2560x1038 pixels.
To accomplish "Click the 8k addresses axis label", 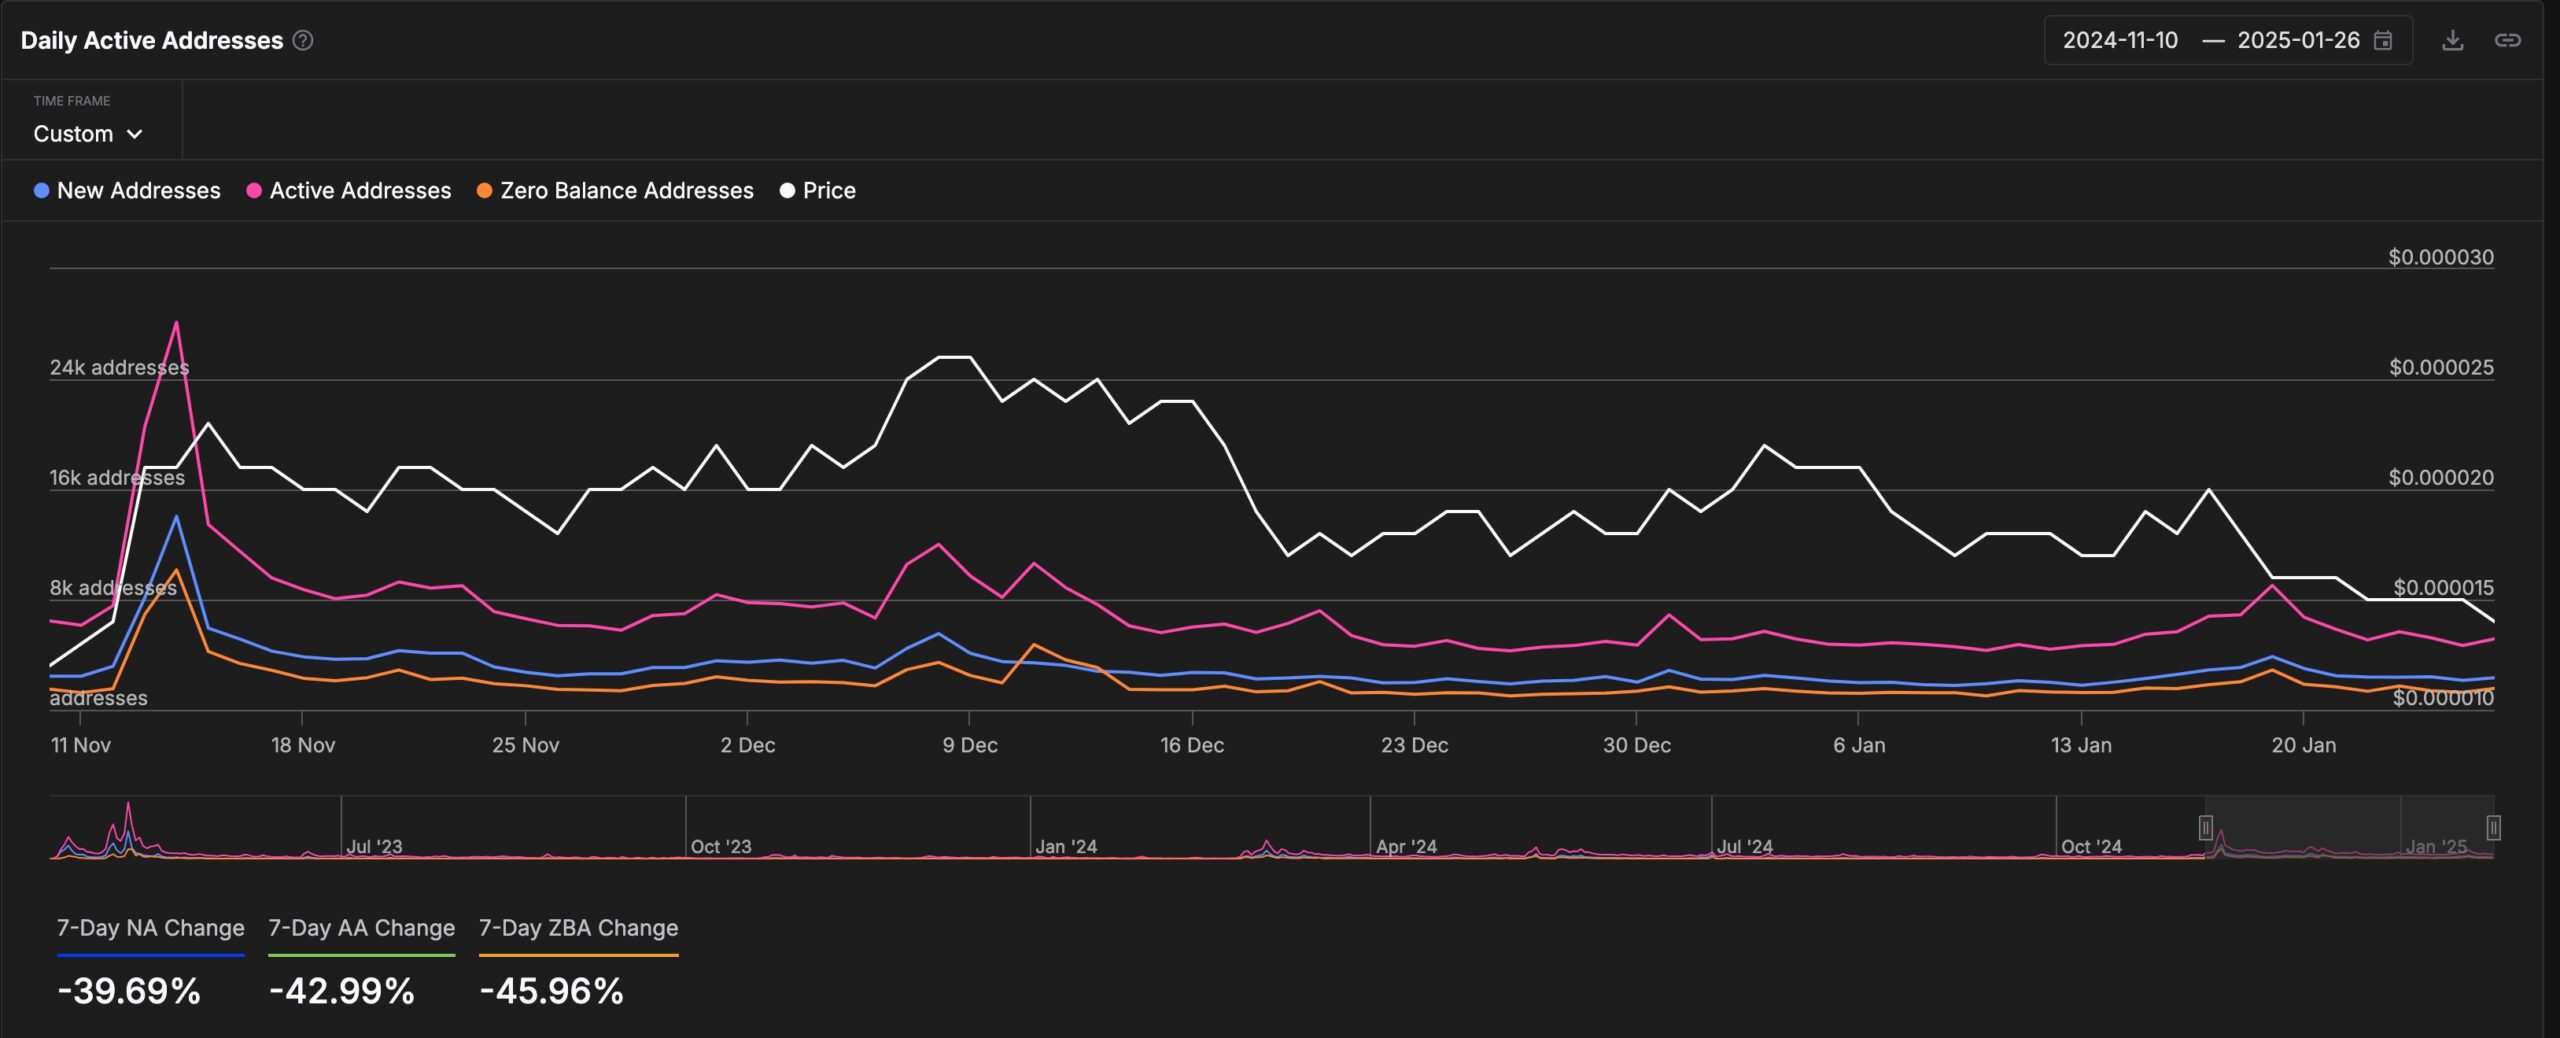I will pos(113,587).
